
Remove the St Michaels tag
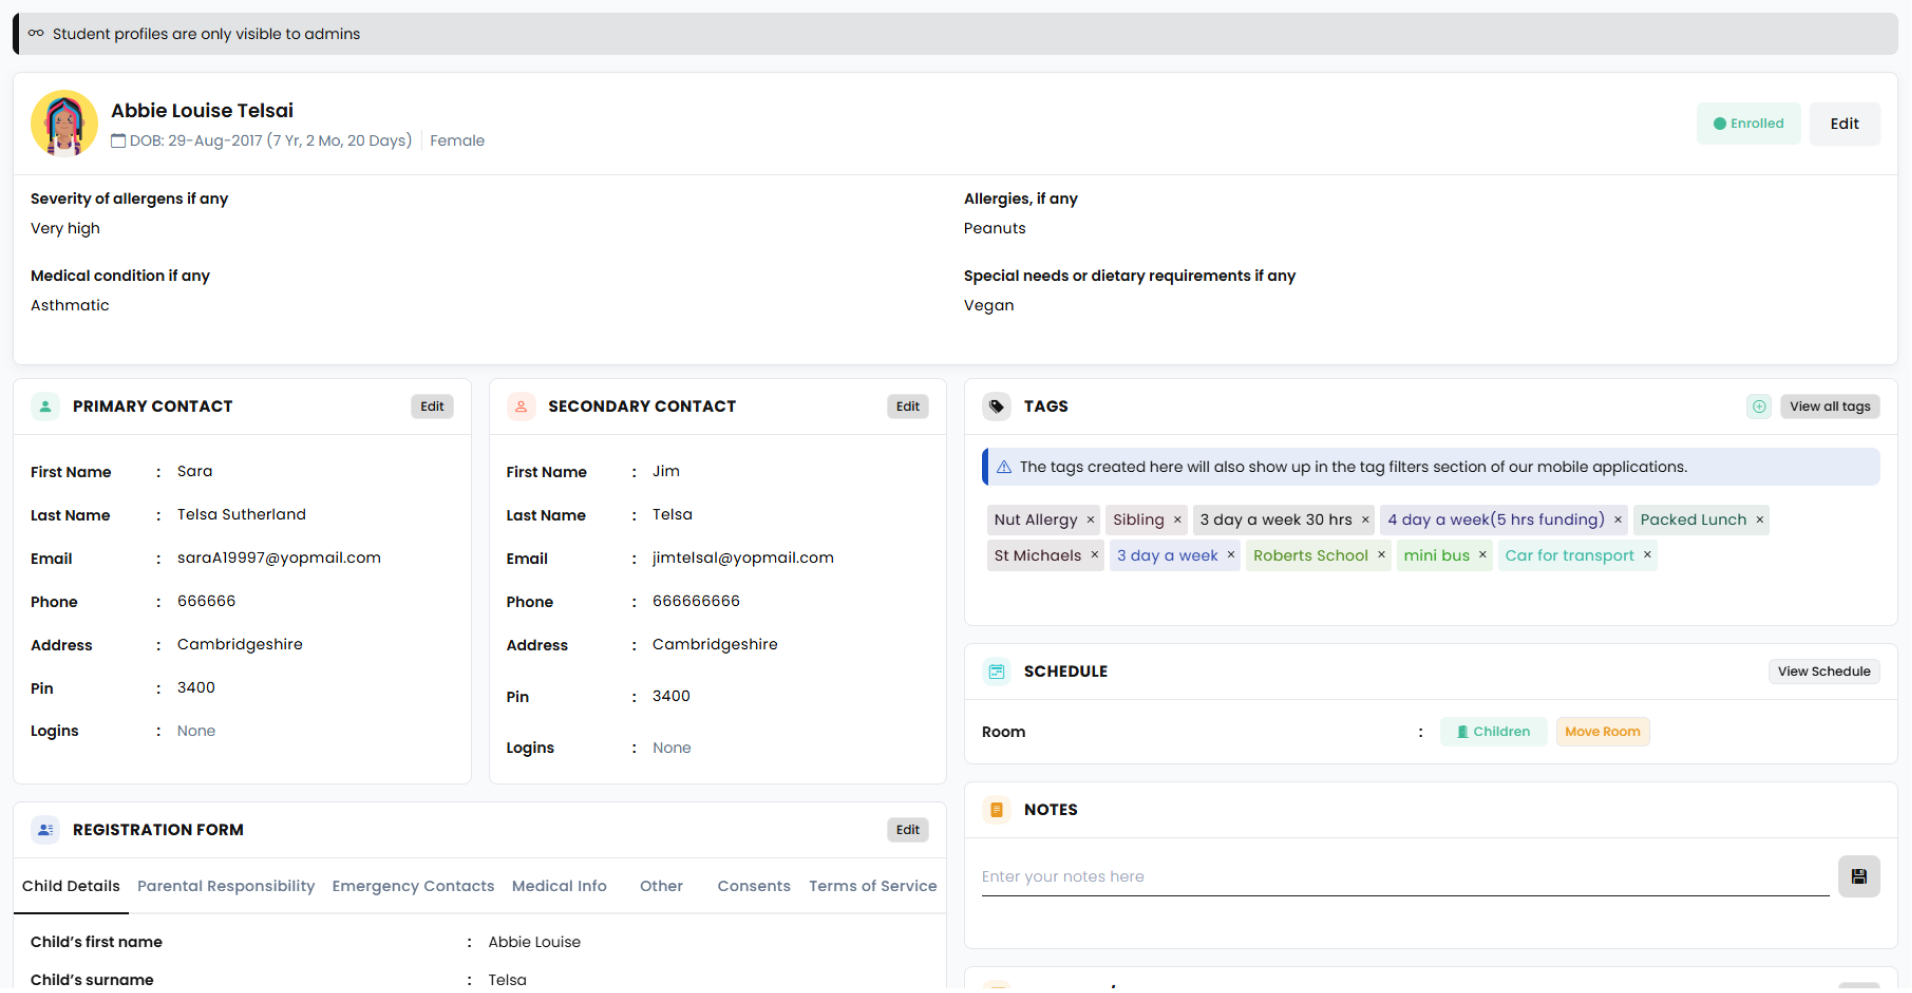pyautogui.click(x=1094, y=555)
